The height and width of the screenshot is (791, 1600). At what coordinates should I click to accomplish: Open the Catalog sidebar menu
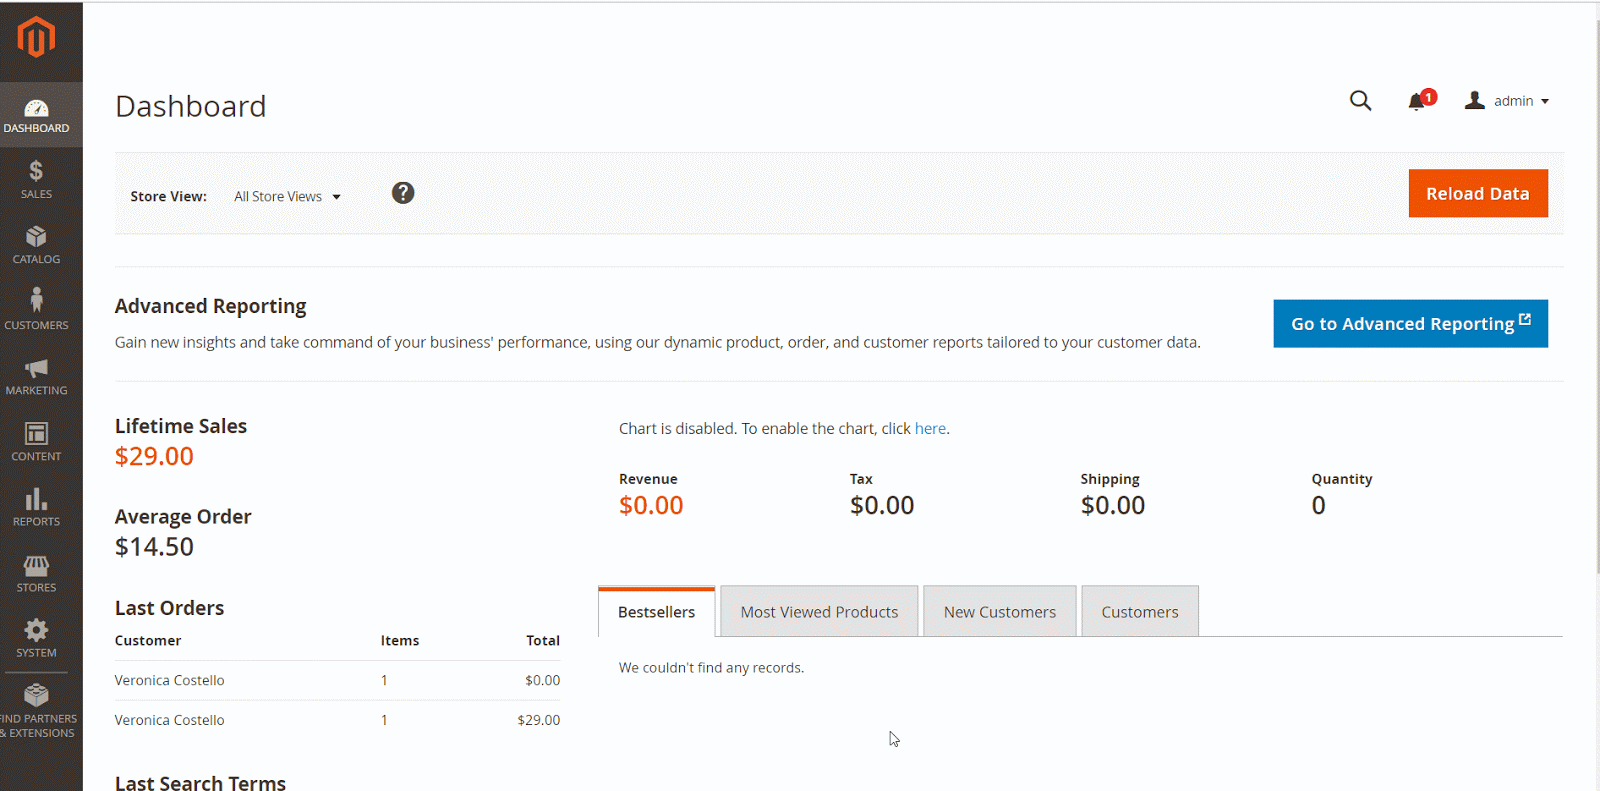(36, 245)
